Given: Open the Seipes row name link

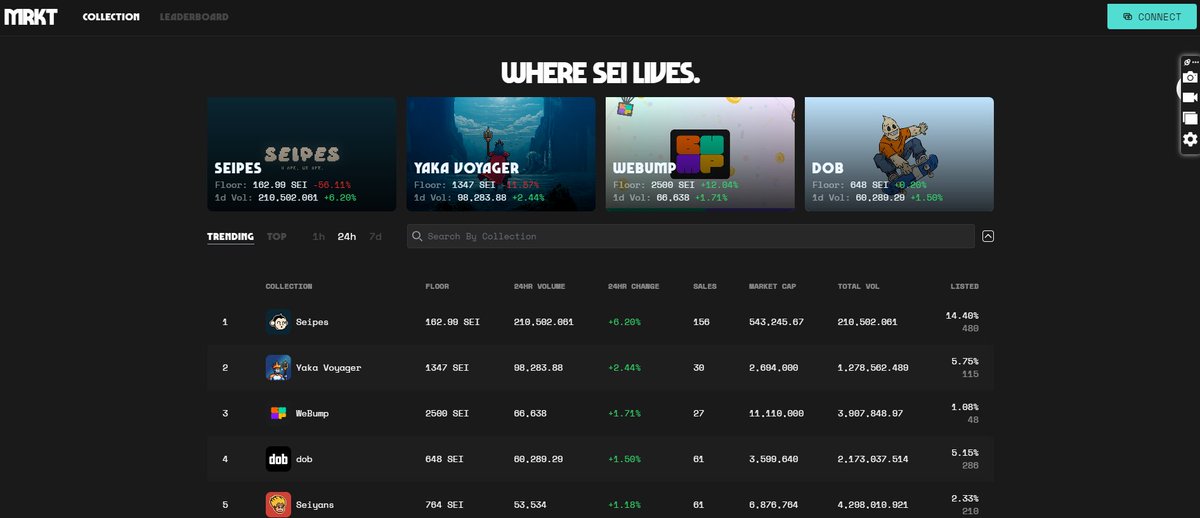Looking at the screenshot, I should (312, 322).
